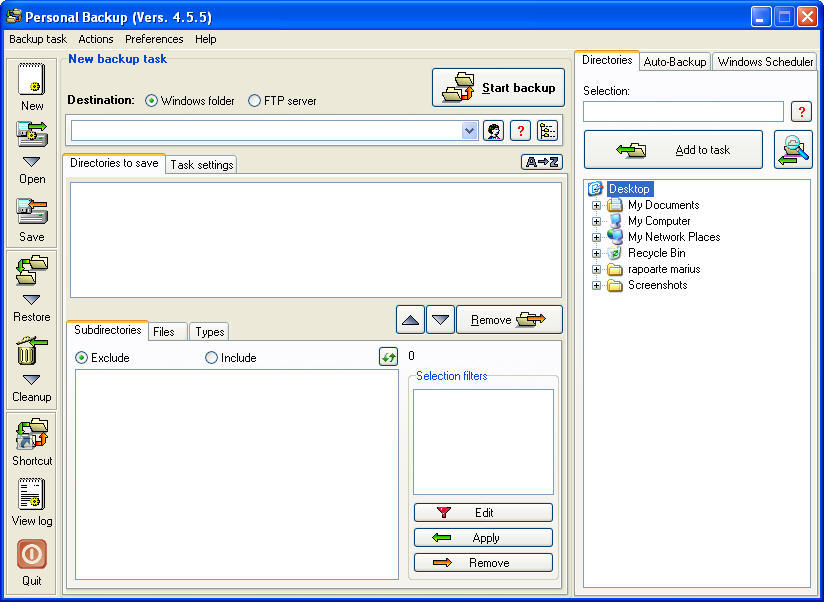The image size is (824, 602).
Task: Switch to the Auto-Backup tab
Action: (675, 61)
